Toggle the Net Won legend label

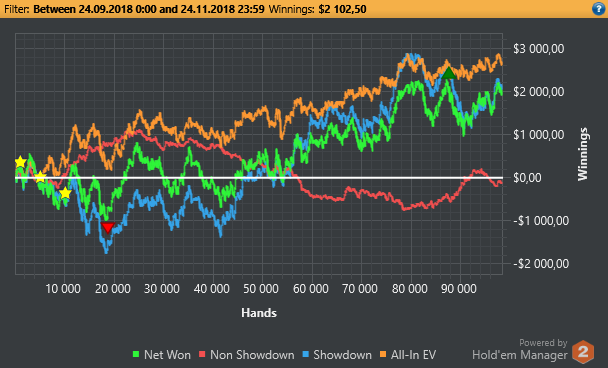167,355
